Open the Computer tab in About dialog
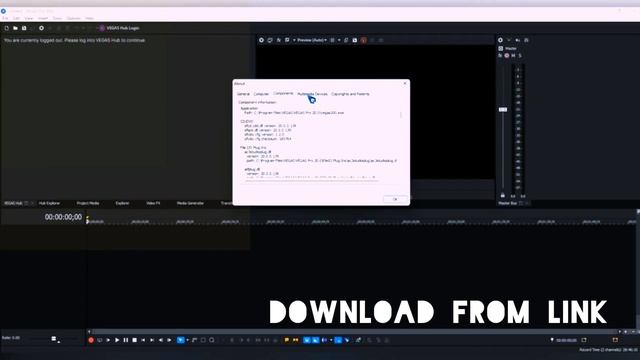 point(261,94)
